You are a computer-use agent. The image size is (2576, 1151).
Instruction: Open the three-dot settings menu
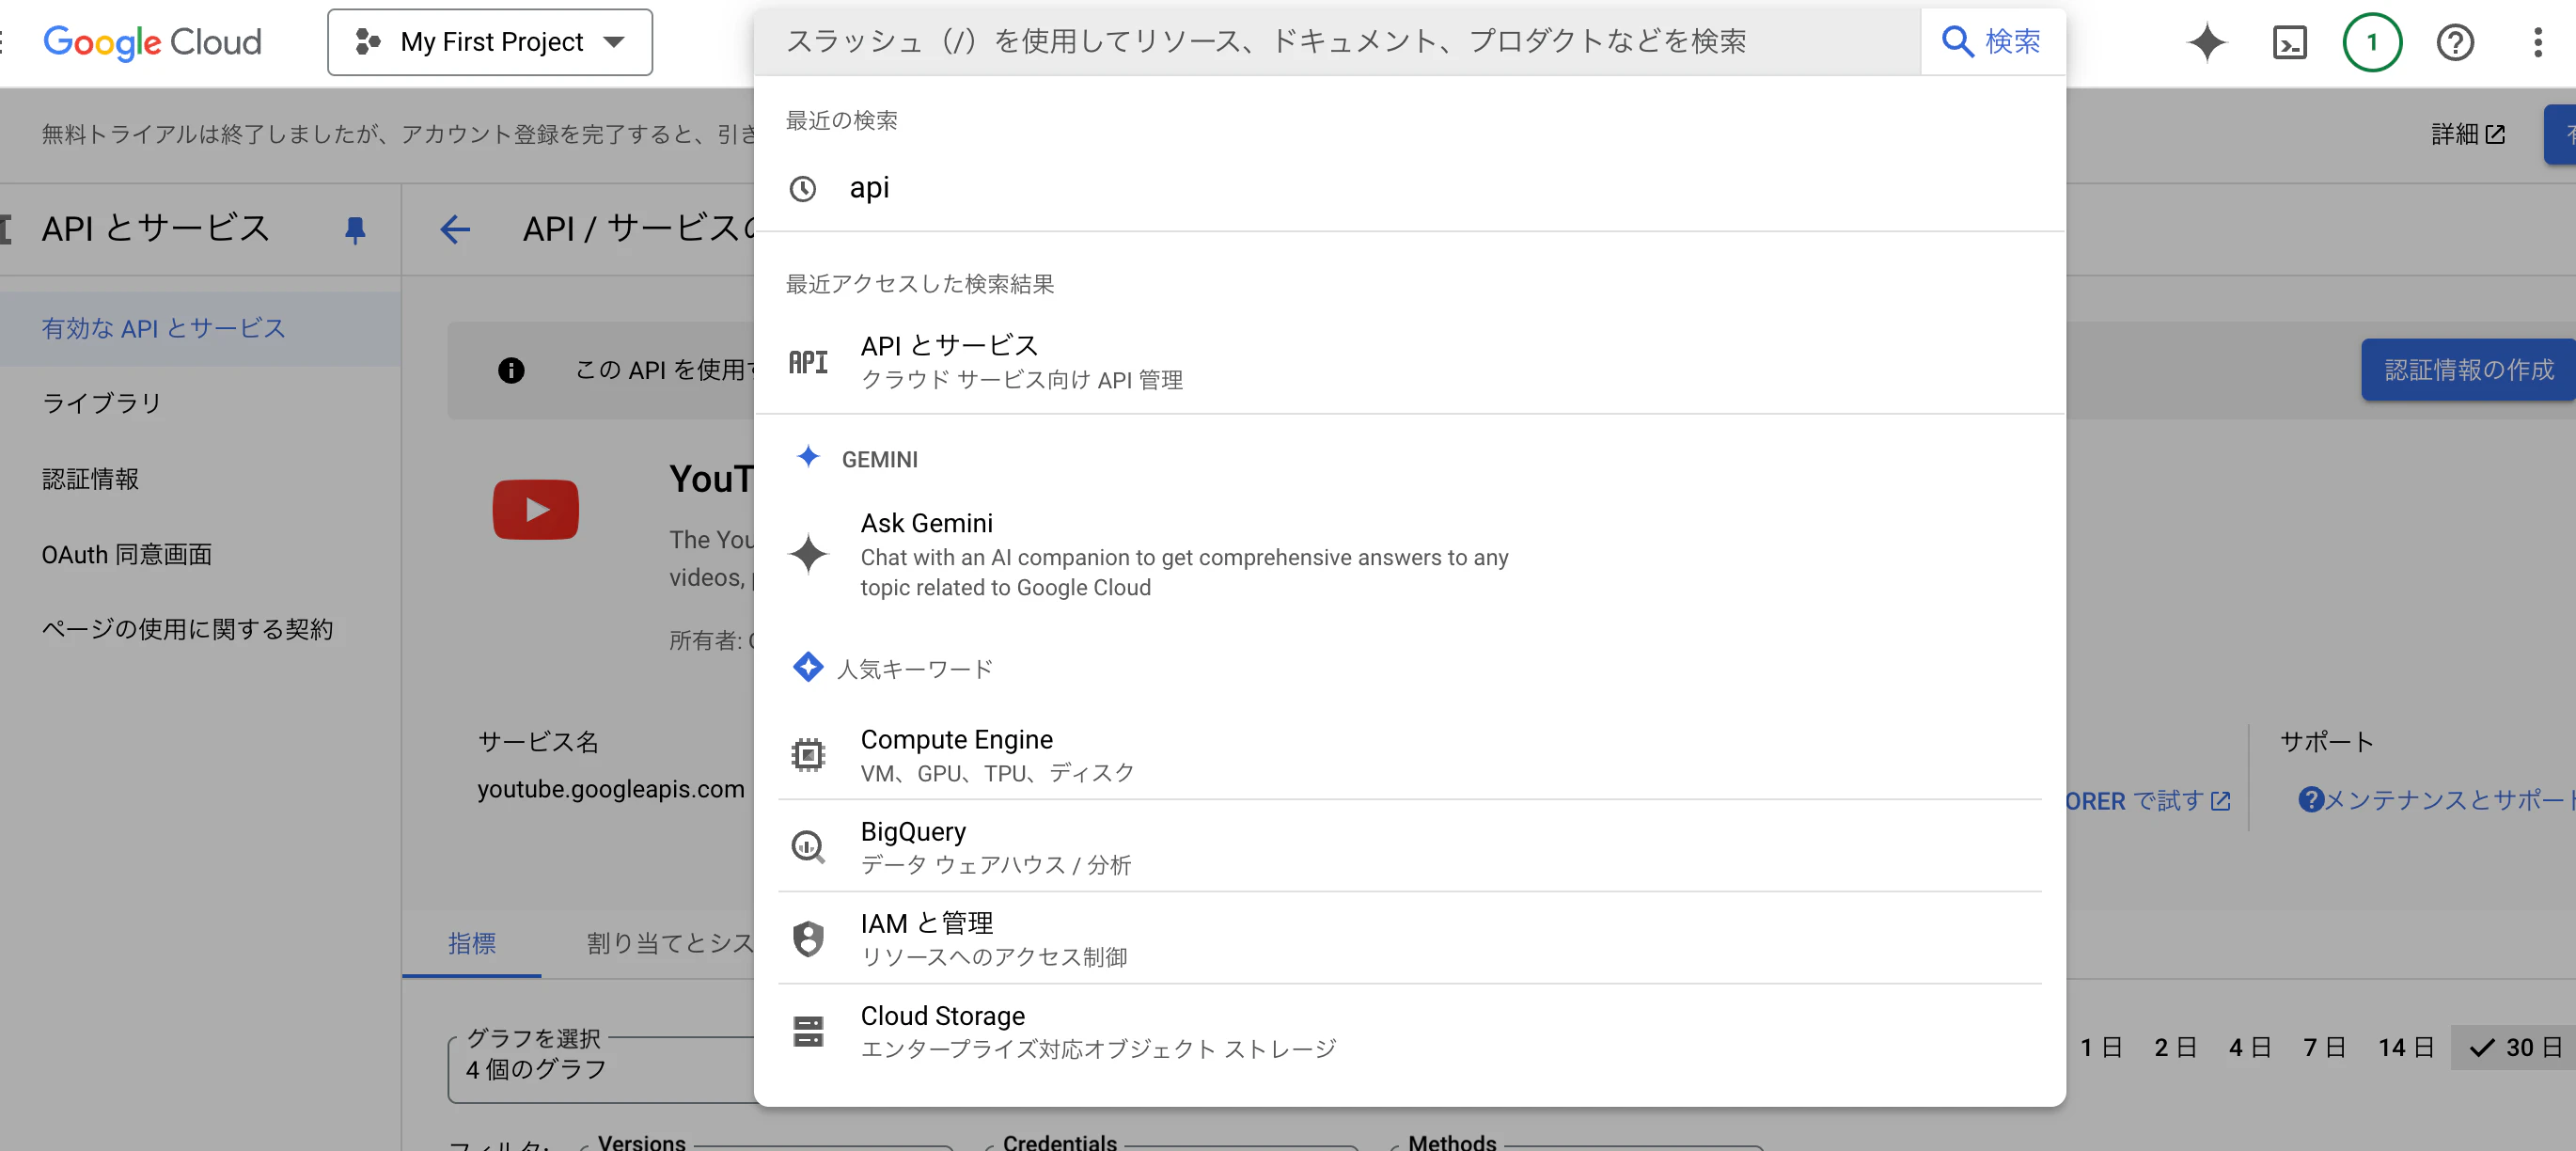pyautogui.click(x=2537, y=42)
